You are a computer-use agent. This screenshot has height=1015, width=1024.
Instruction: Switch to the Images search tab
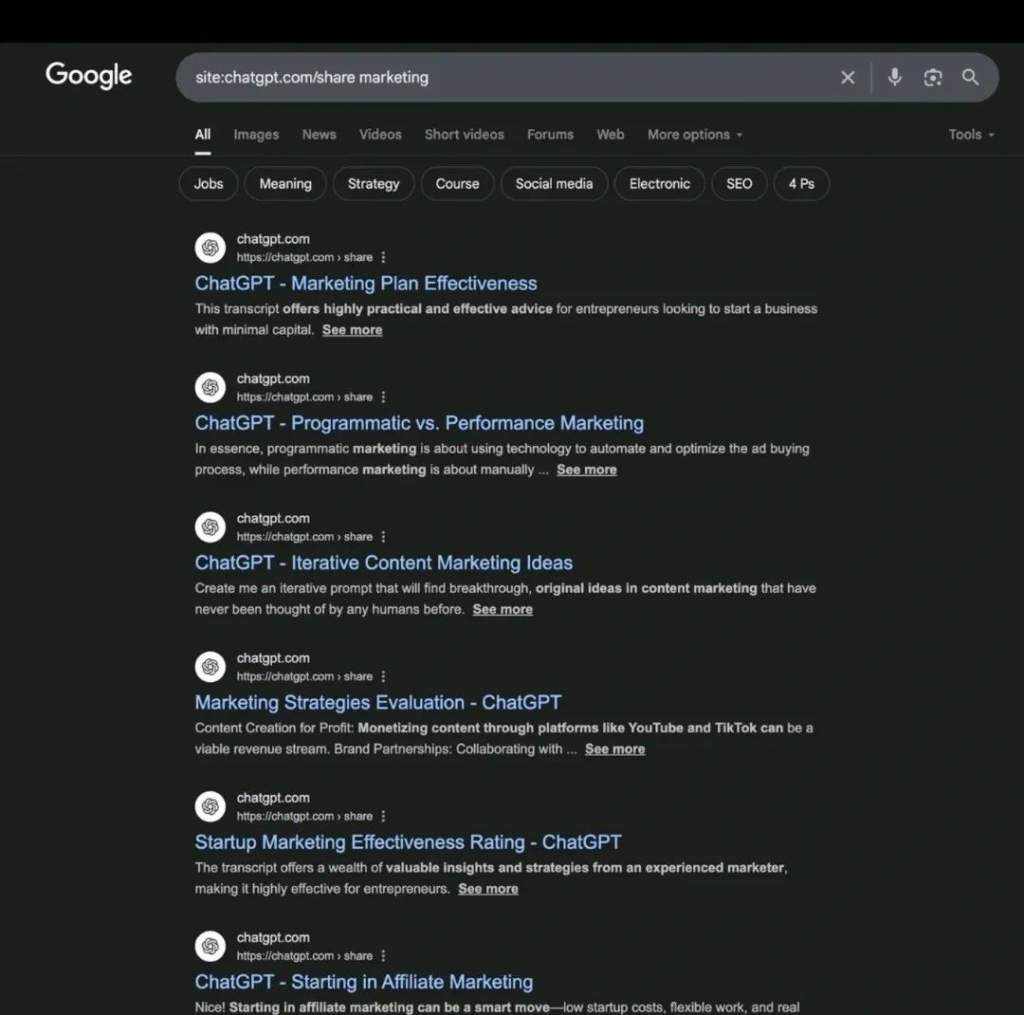[256, 134]
